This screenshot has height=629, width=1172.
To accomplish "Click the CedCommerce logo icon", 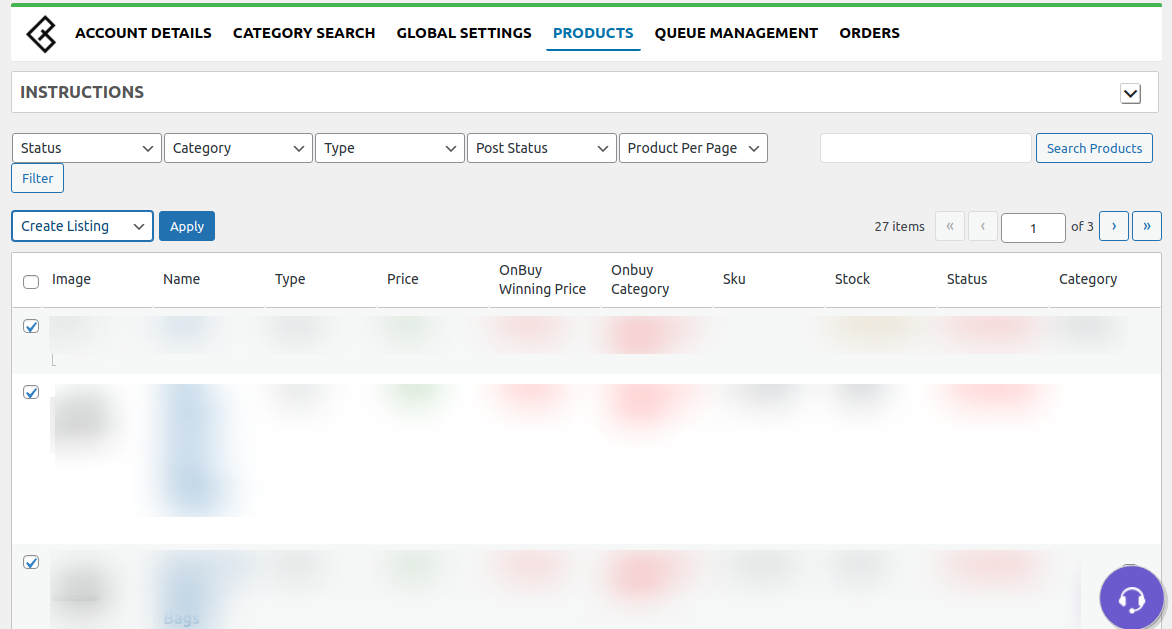I will coord(42,34).
